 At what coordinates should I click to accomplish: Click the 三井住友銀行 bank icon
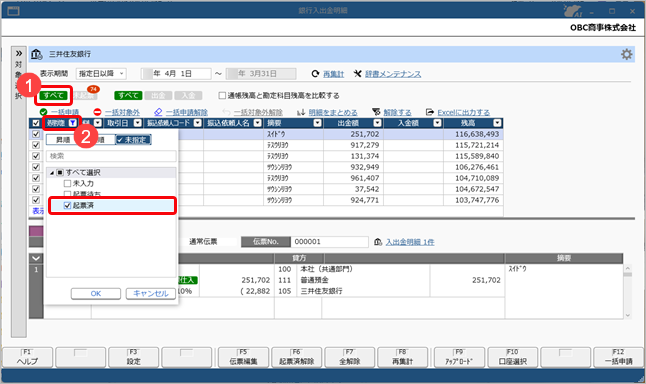click(37, 54)
